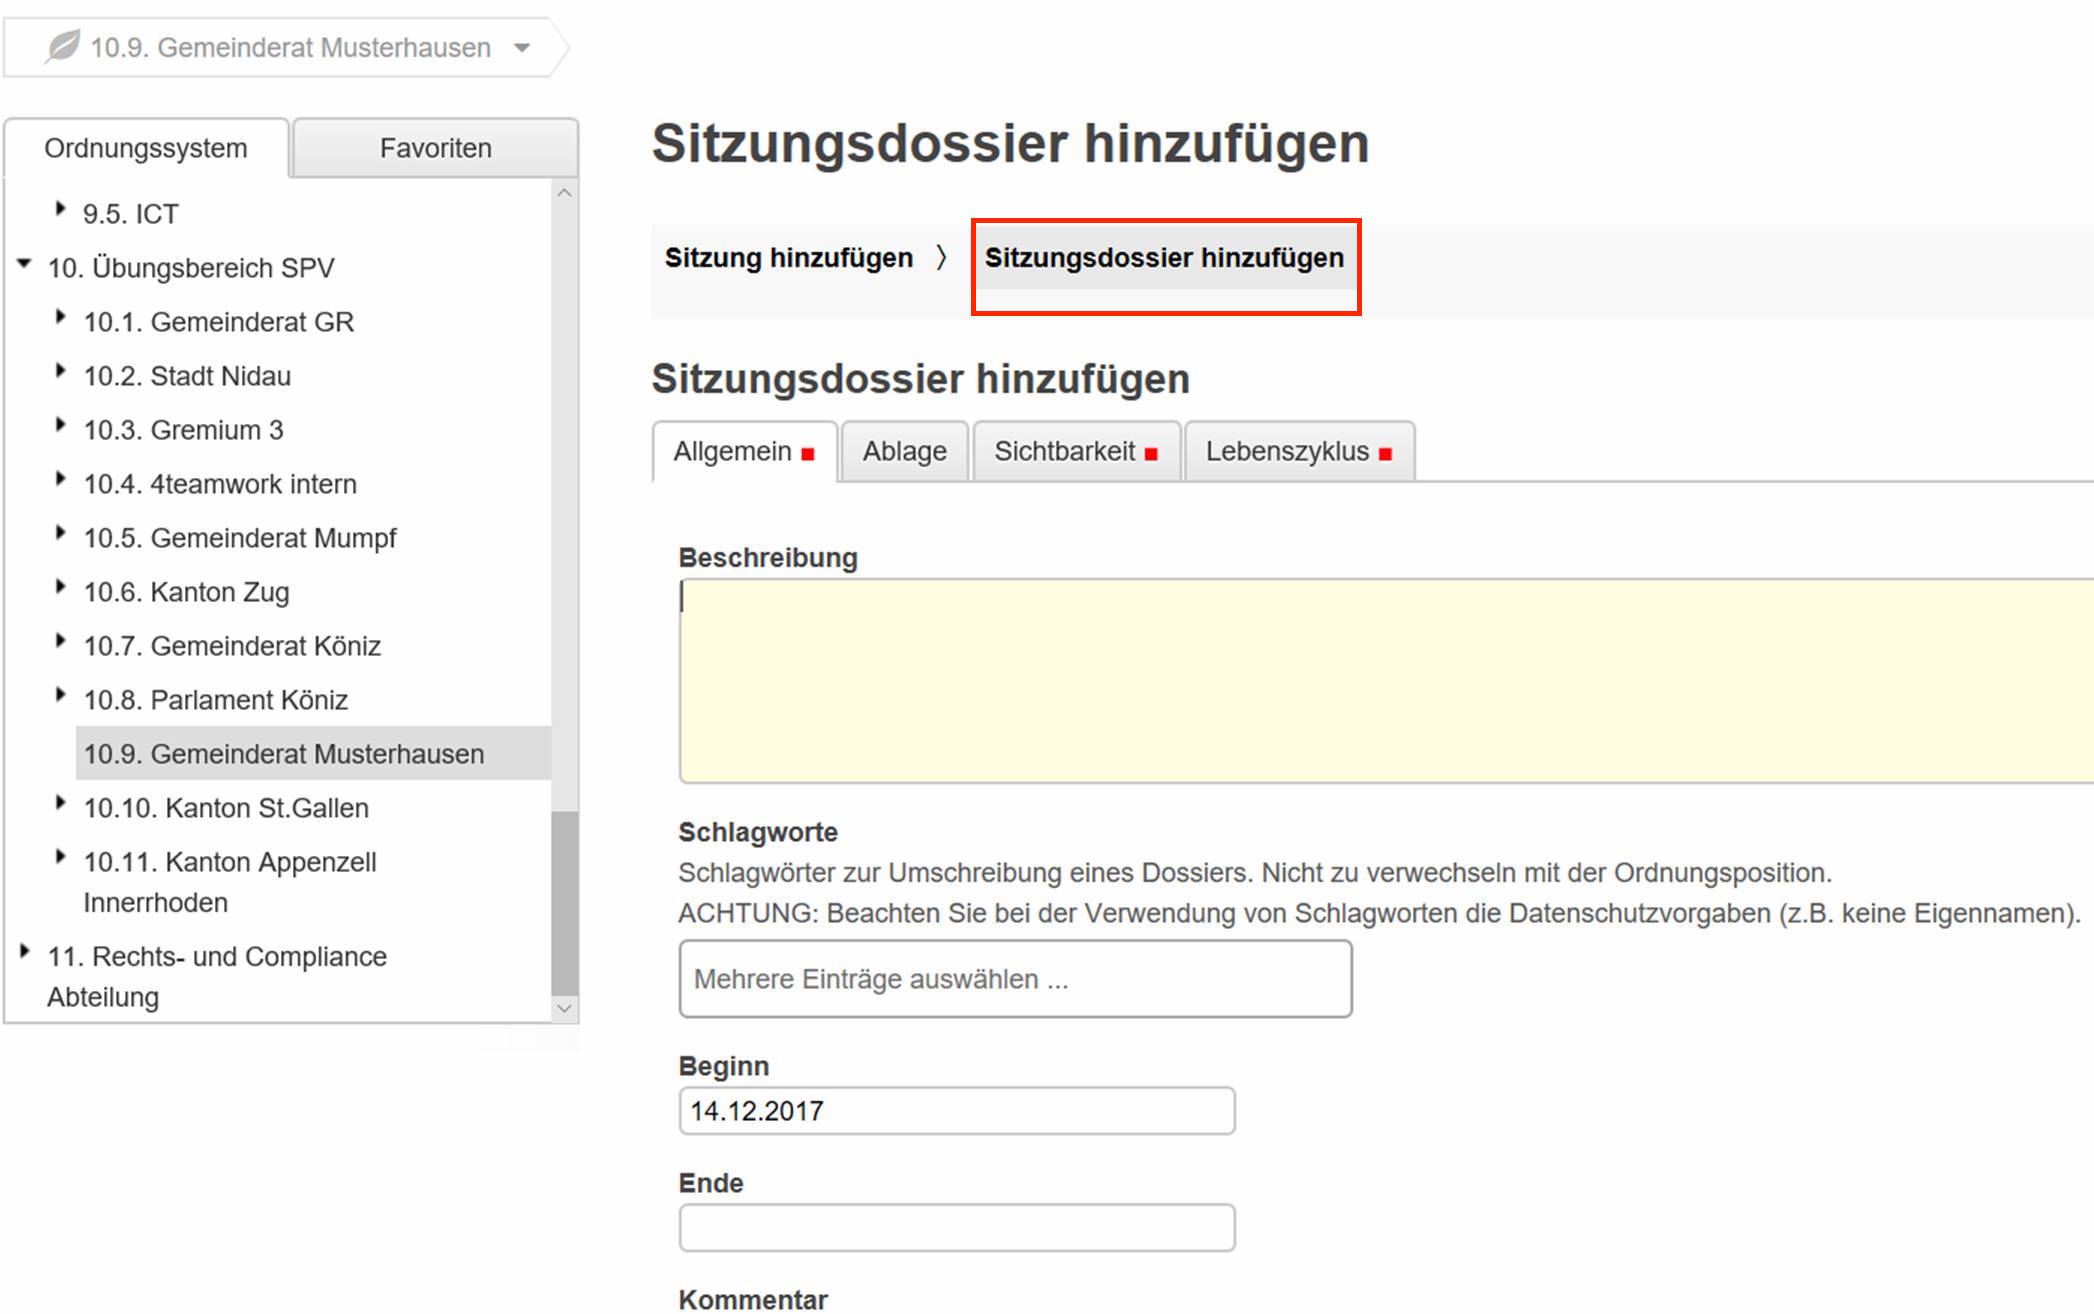The image size is (2094, 1314).
Task: Expand the 10.1. Gemeinderat GR node
Action: (60, 317)
